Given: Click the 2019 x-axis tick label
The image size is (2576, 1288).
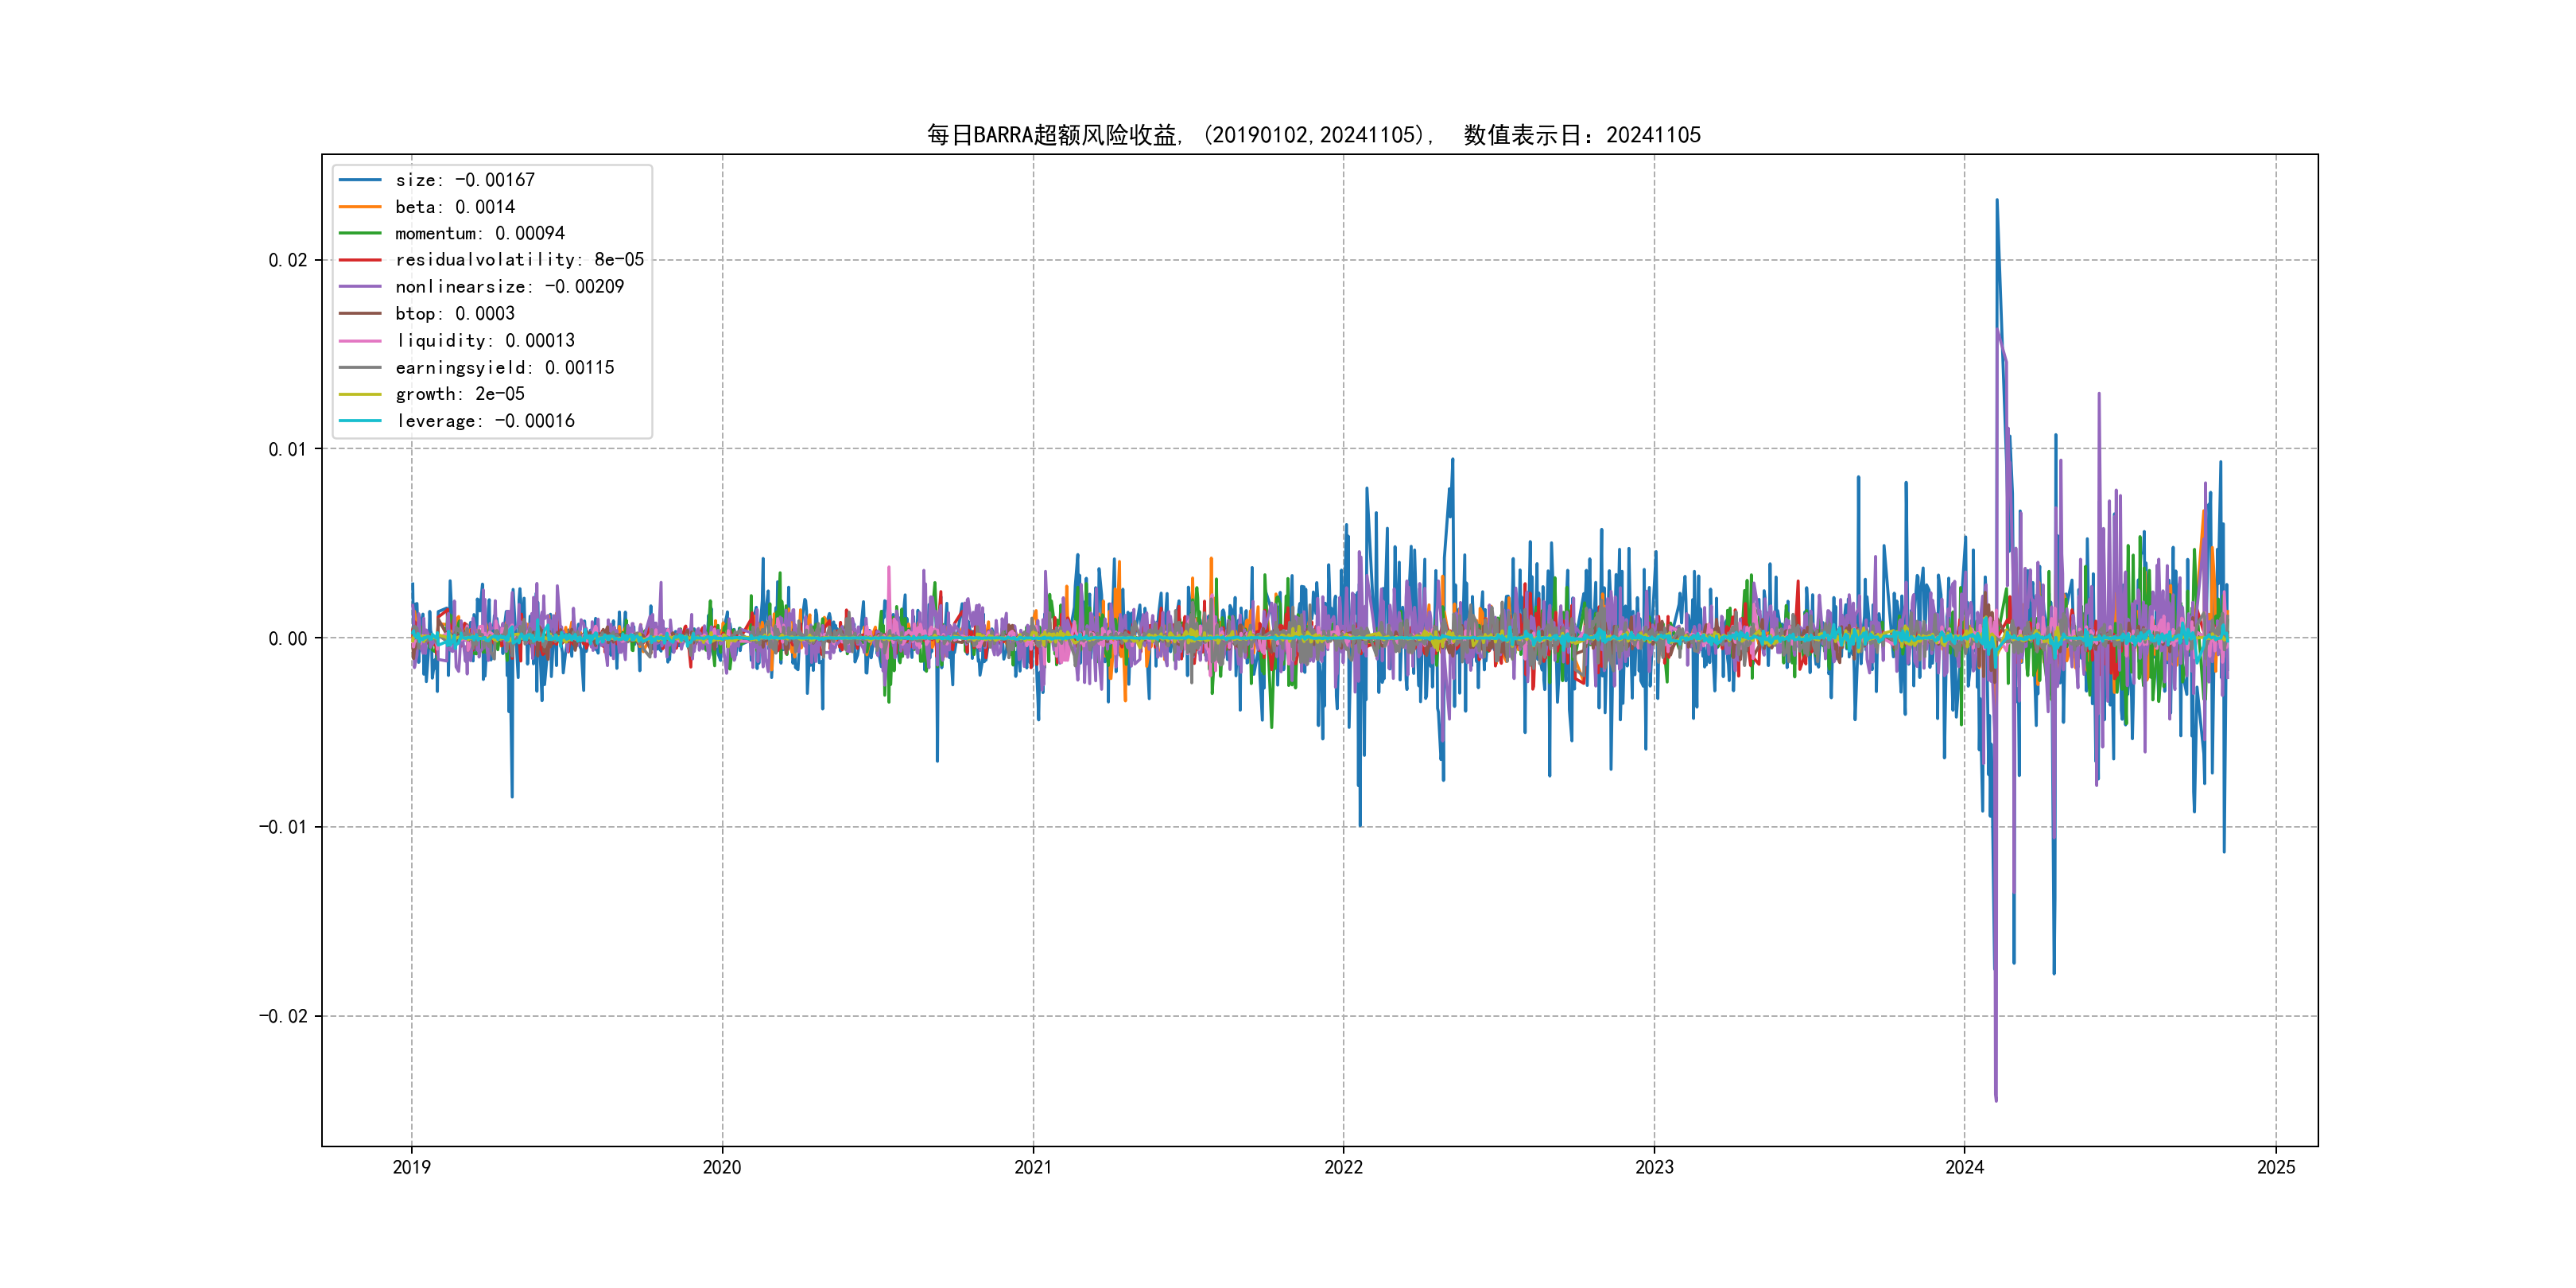Looking at the screenshot, I should pyautogui.click(x=411, y=1167).
